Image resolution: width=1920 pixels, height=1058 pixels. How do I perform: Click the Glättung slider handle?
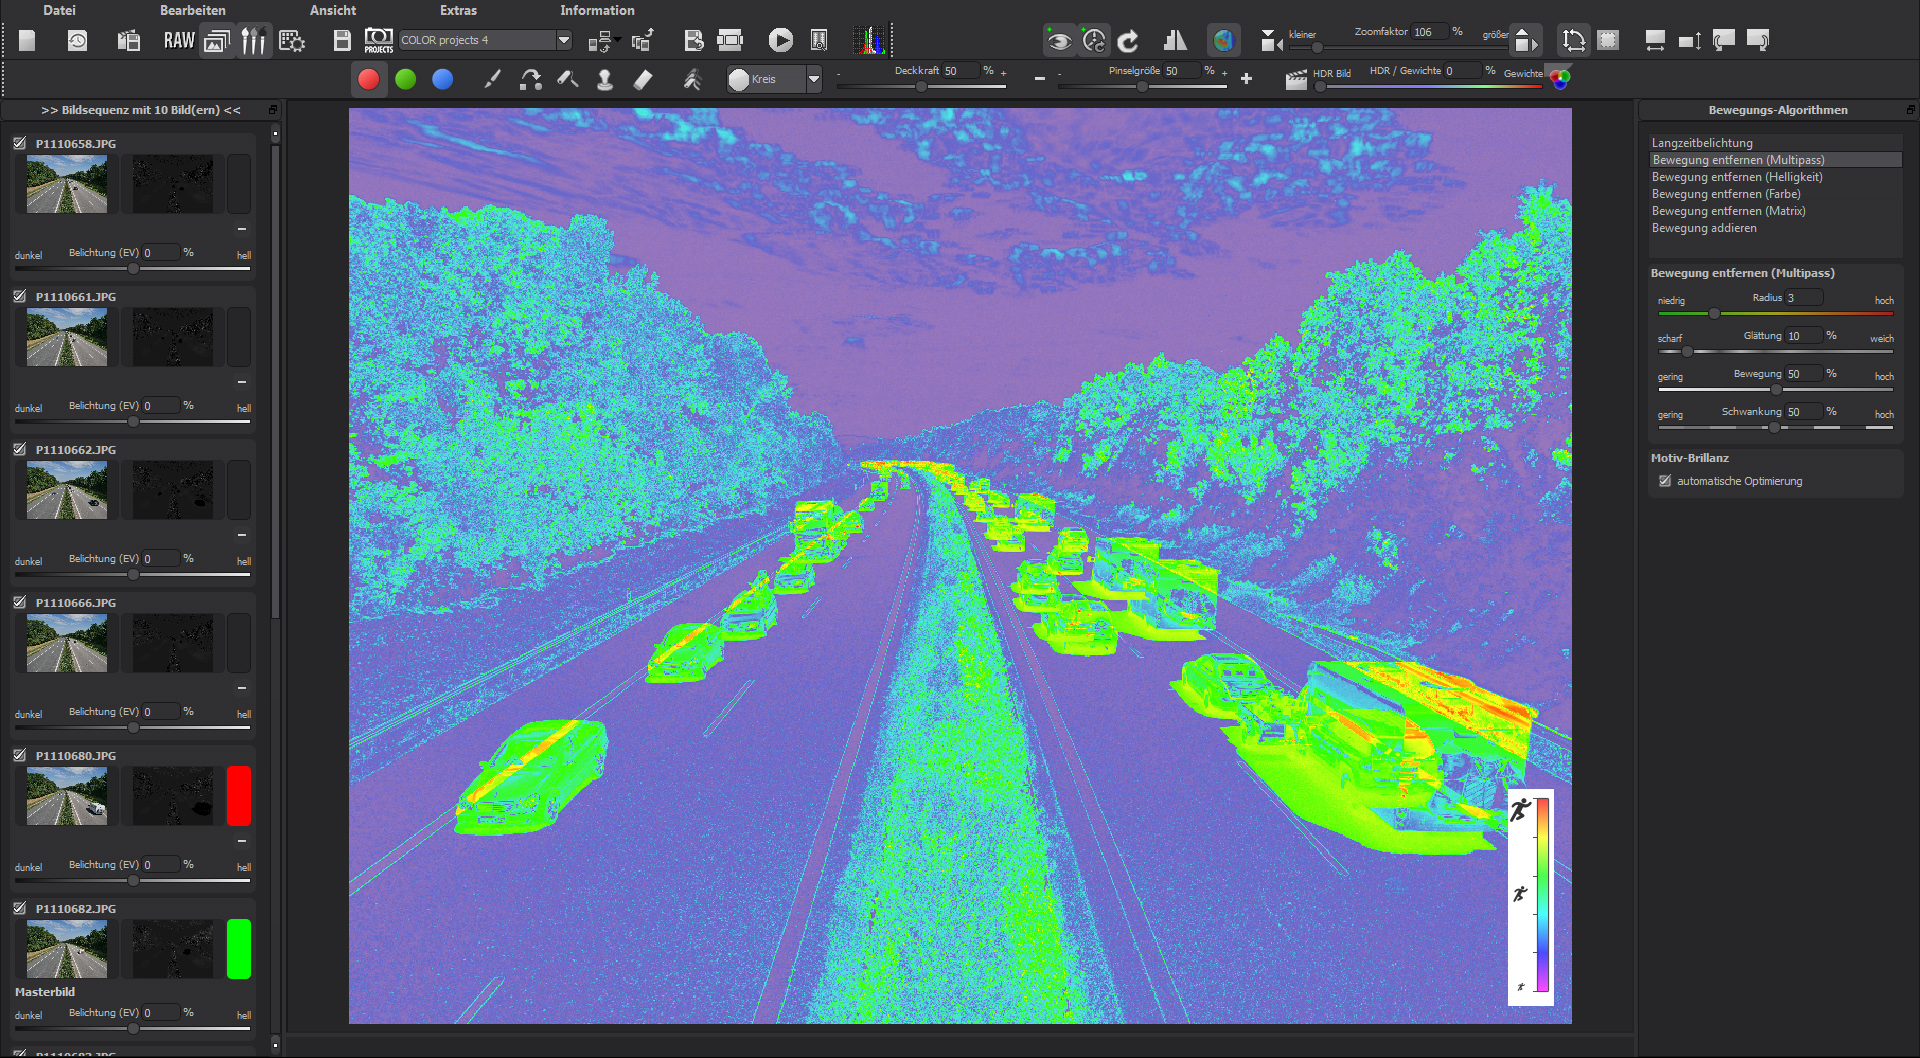pyautogui.click(x=1687, y=351)
